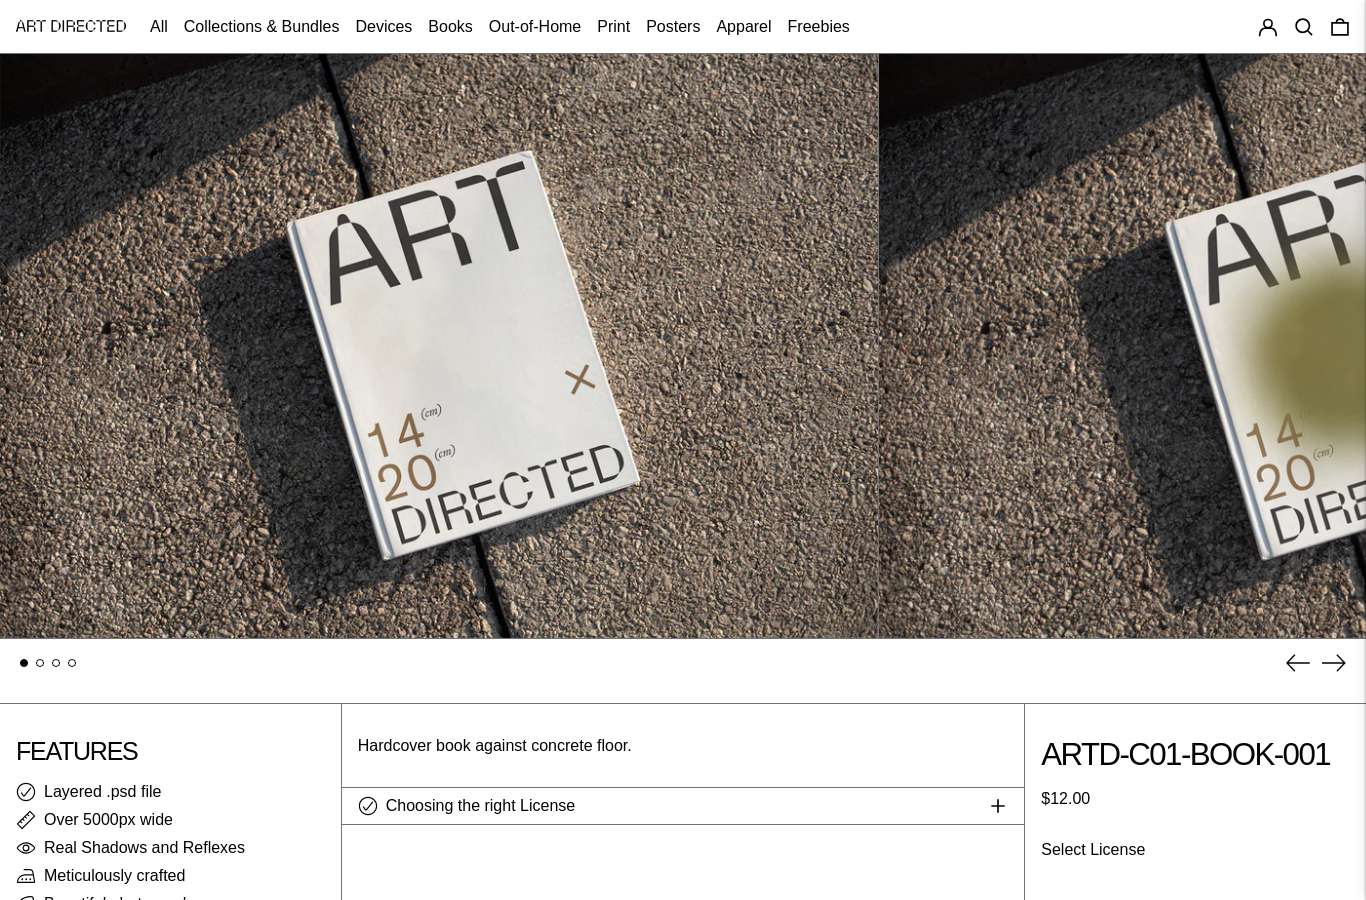1366x900 pixels.
Task: Click the plus icon on License row
Action: 998,806
